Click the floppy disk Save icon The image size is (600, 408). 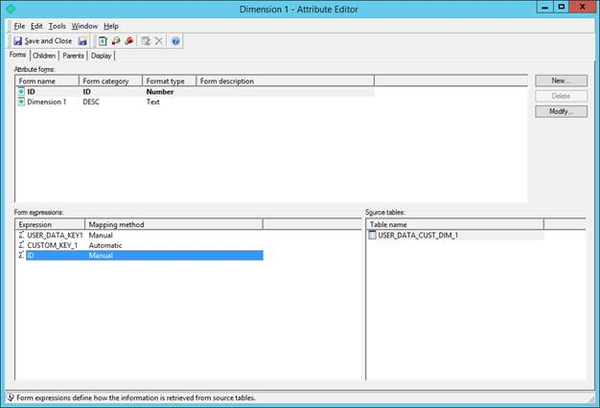coord(83,41)
